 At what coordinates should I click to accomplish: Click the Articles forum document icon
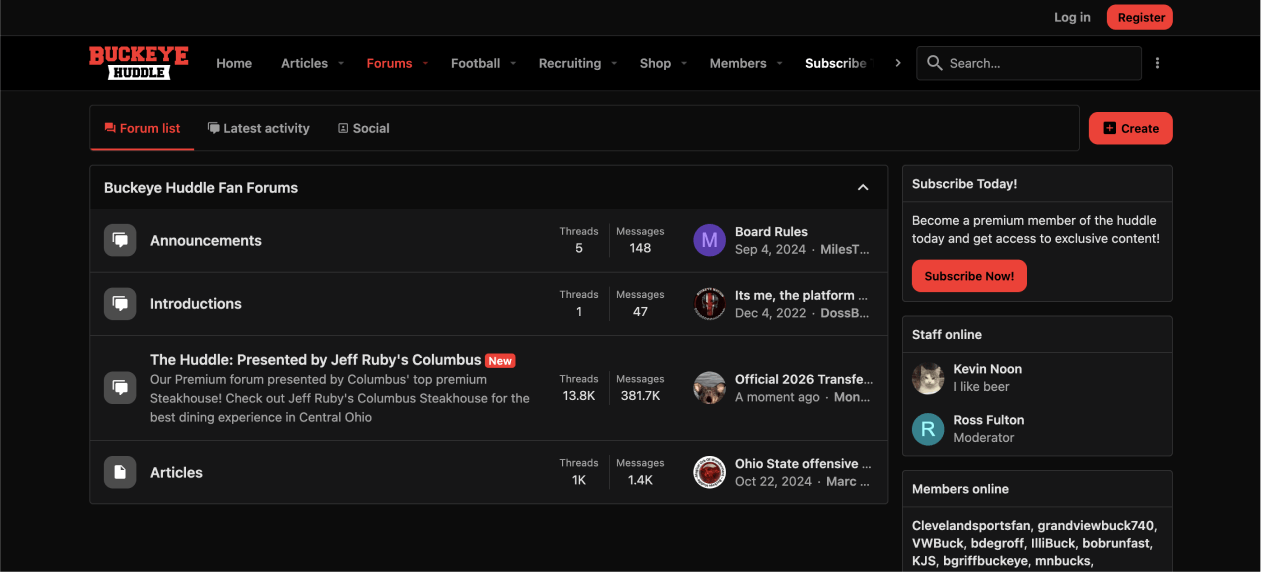[120, 472]
